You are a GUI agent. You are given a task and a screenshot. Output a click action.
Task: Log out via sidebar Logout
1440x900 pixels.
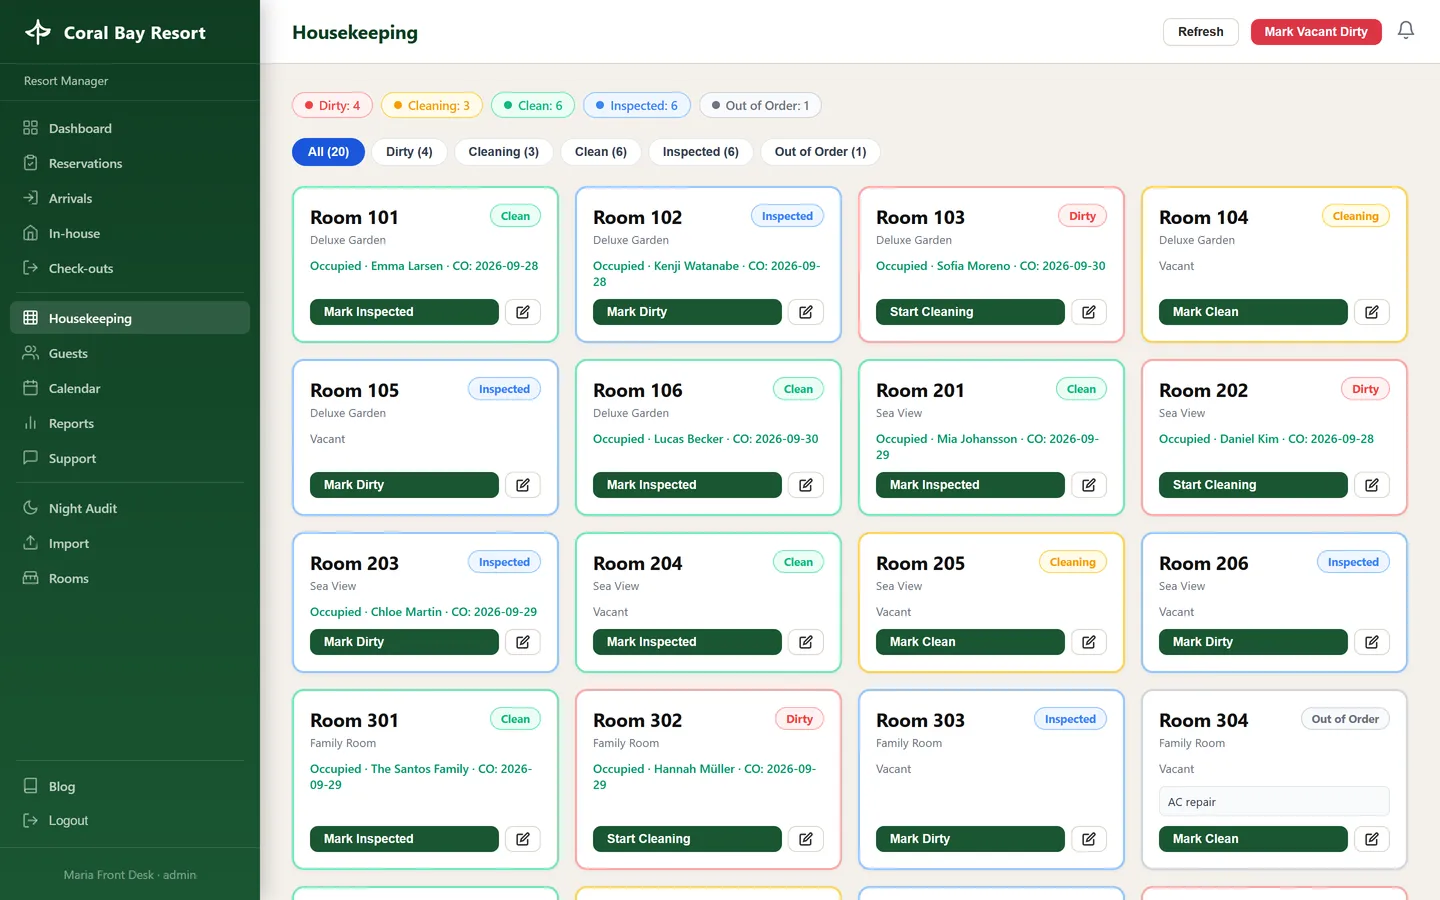130,820
